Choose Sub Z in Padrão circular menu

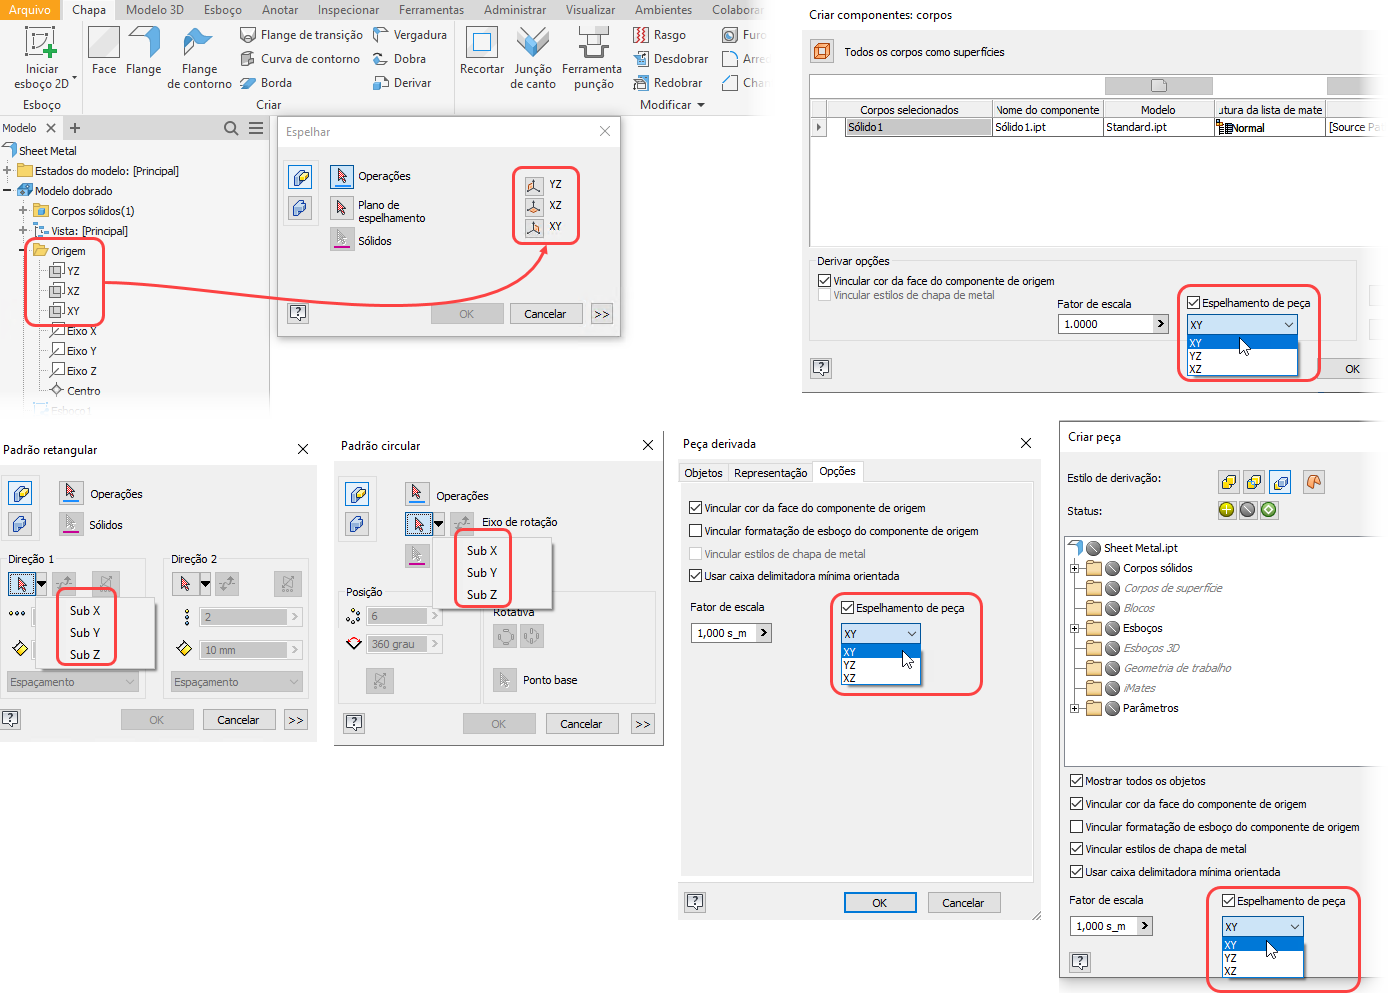pos(482,595)
